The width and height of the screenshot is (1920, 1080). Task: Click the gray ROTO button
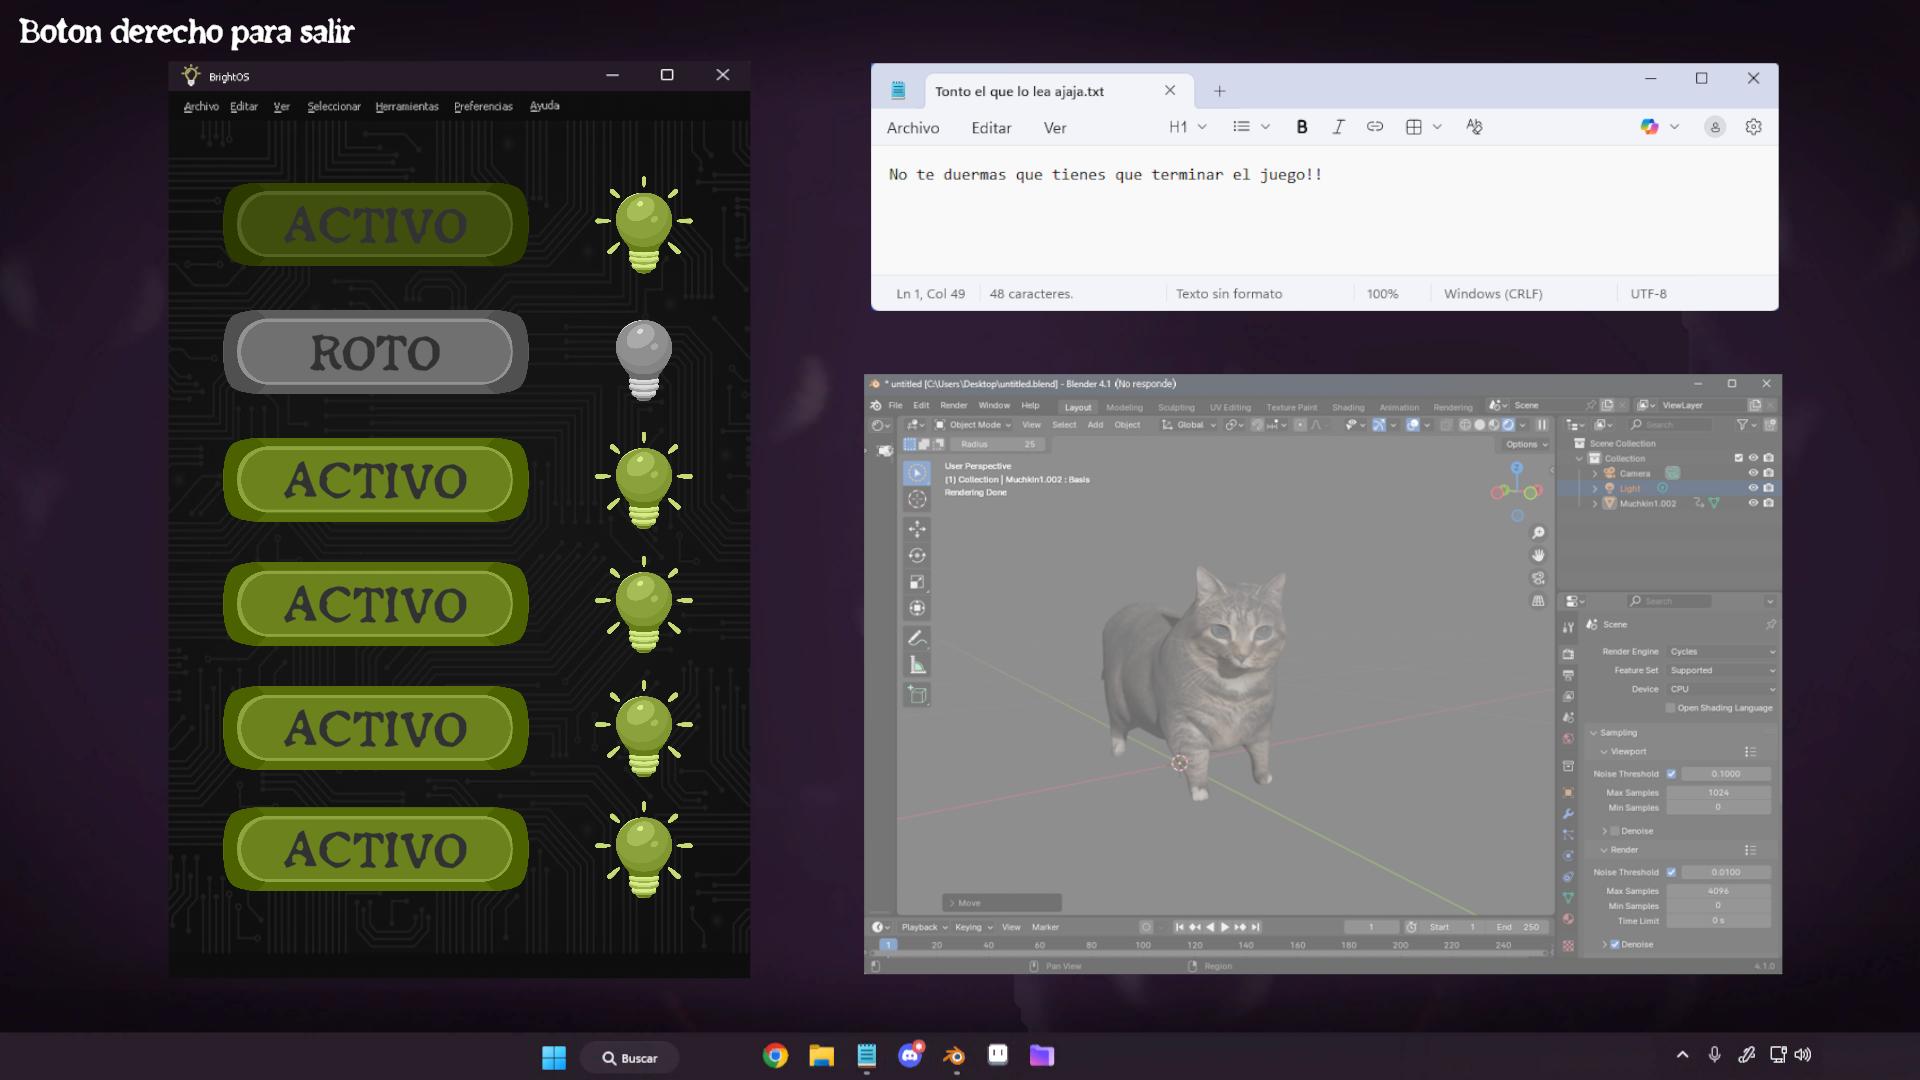pos(375,352)
